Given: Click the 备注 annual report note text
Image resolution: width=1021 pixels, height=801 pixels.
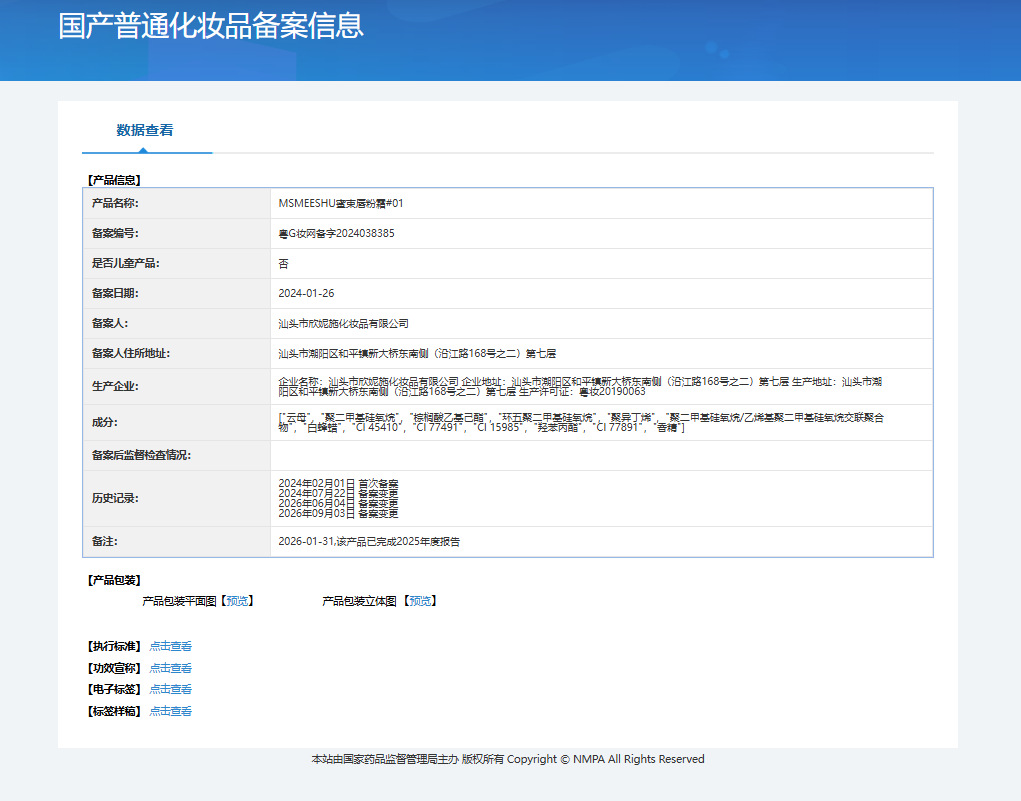Looking at the screenshot, I should [x=369, y=541].
